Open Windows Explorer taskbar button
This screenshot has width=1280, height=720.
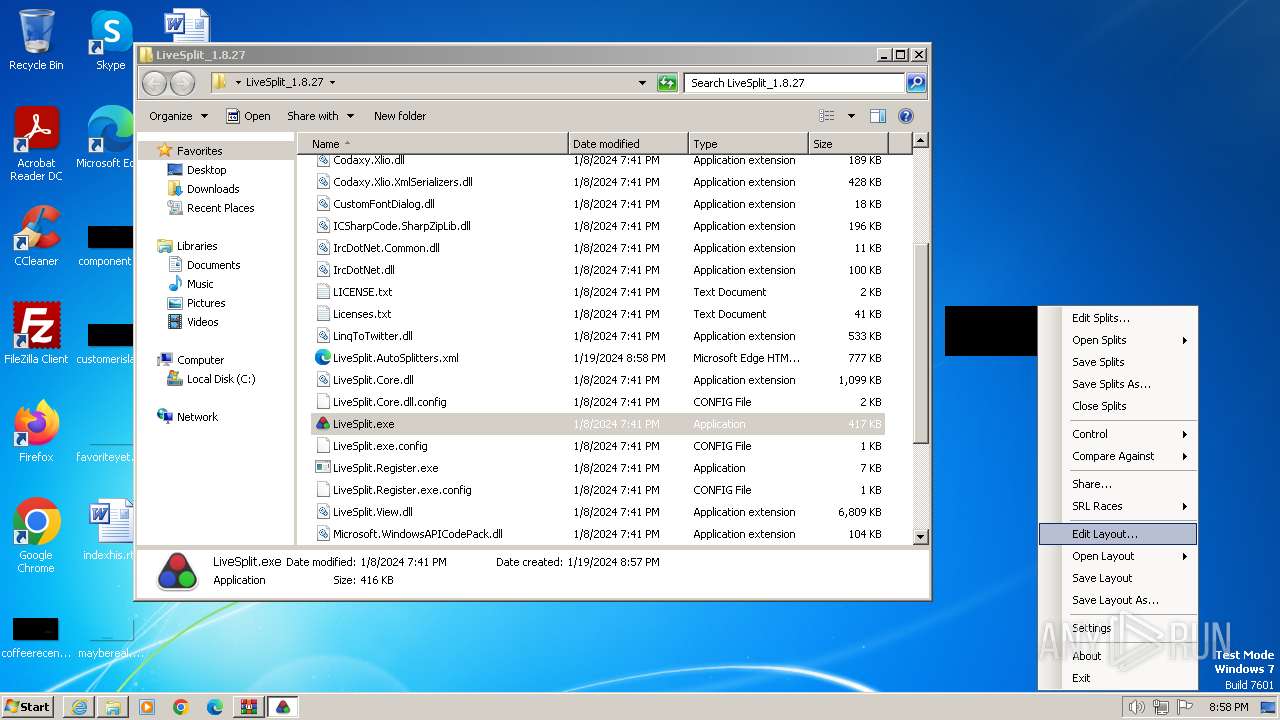coord(113,707)
